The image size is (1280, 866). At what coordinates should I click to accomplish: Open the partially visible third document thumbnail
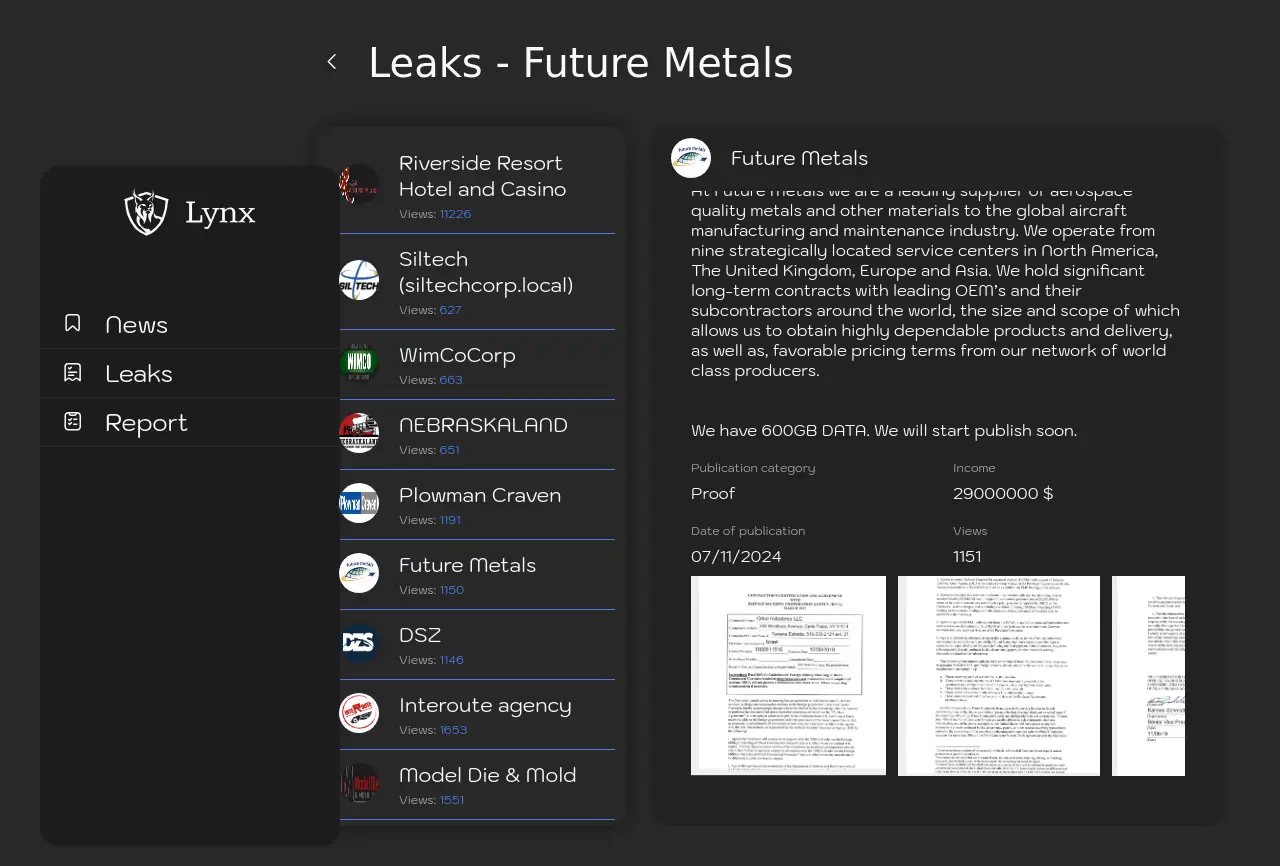pos(1148,675)
